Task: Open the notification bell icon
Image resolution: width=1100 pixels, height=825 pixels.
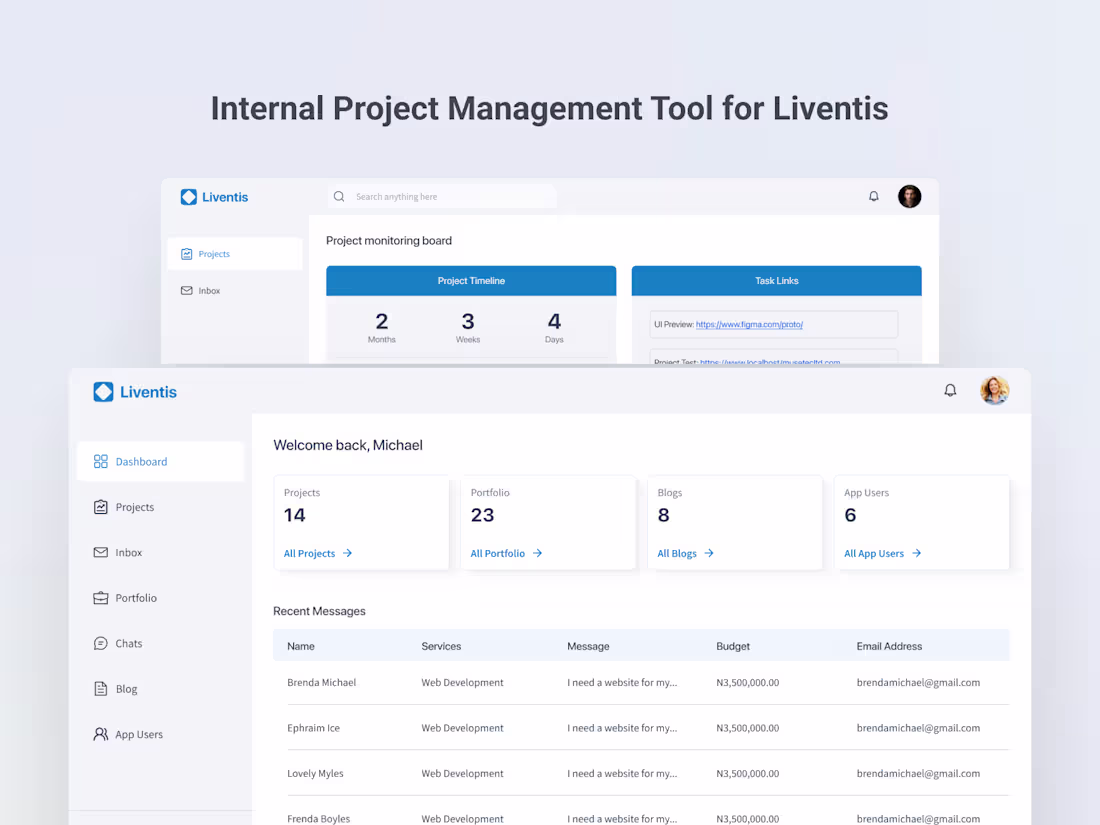Action: [x=950, y=390]
